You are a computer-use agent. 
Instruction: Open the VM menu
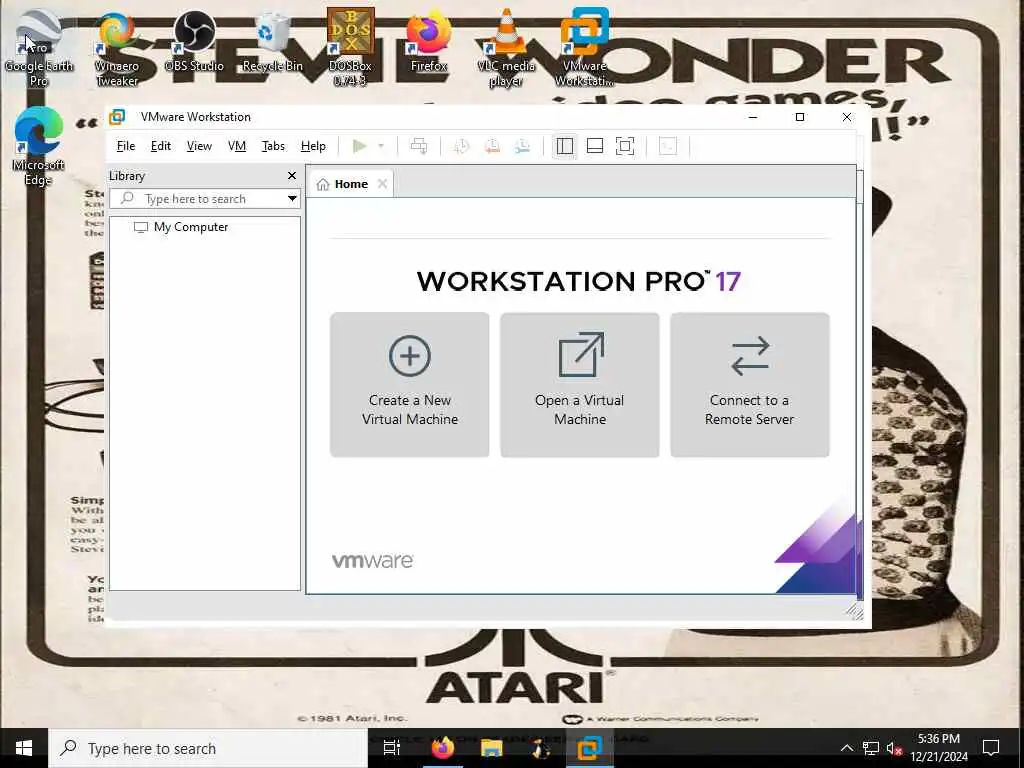tap(237, 146)
